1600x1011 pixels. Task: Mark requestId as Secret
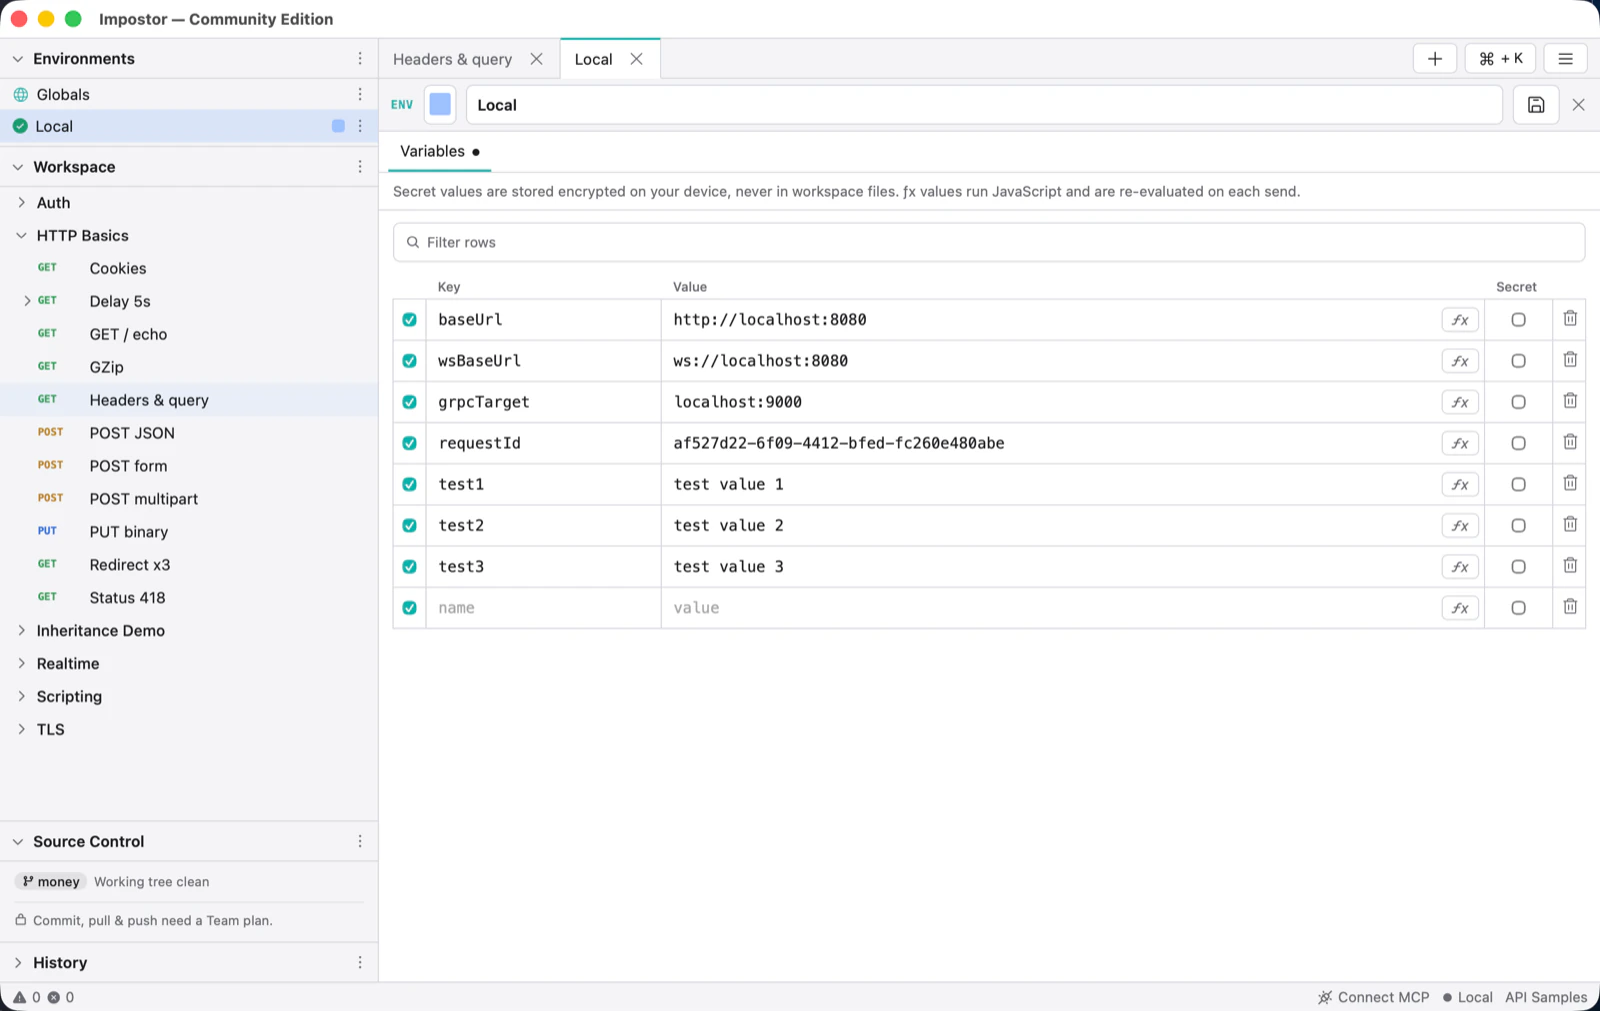[x=1518, y=443]
